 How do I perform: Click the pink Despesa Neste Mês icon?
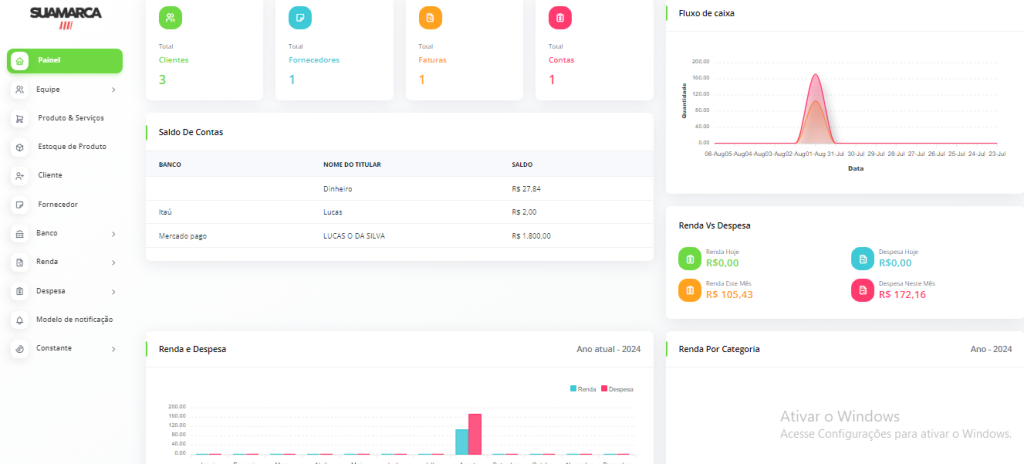click(x=863, y=290)
